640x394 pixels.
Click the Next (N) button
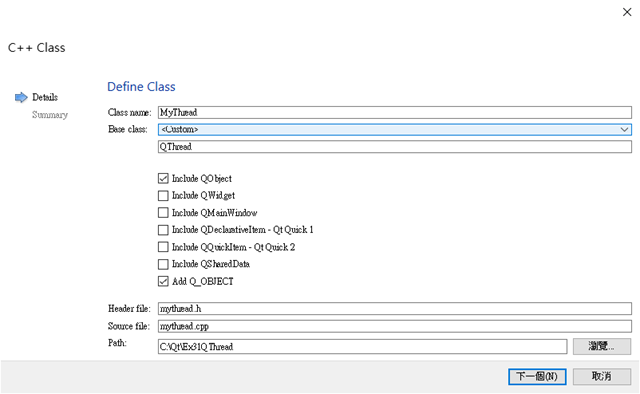pyautogui.click(x=537, y=376)
